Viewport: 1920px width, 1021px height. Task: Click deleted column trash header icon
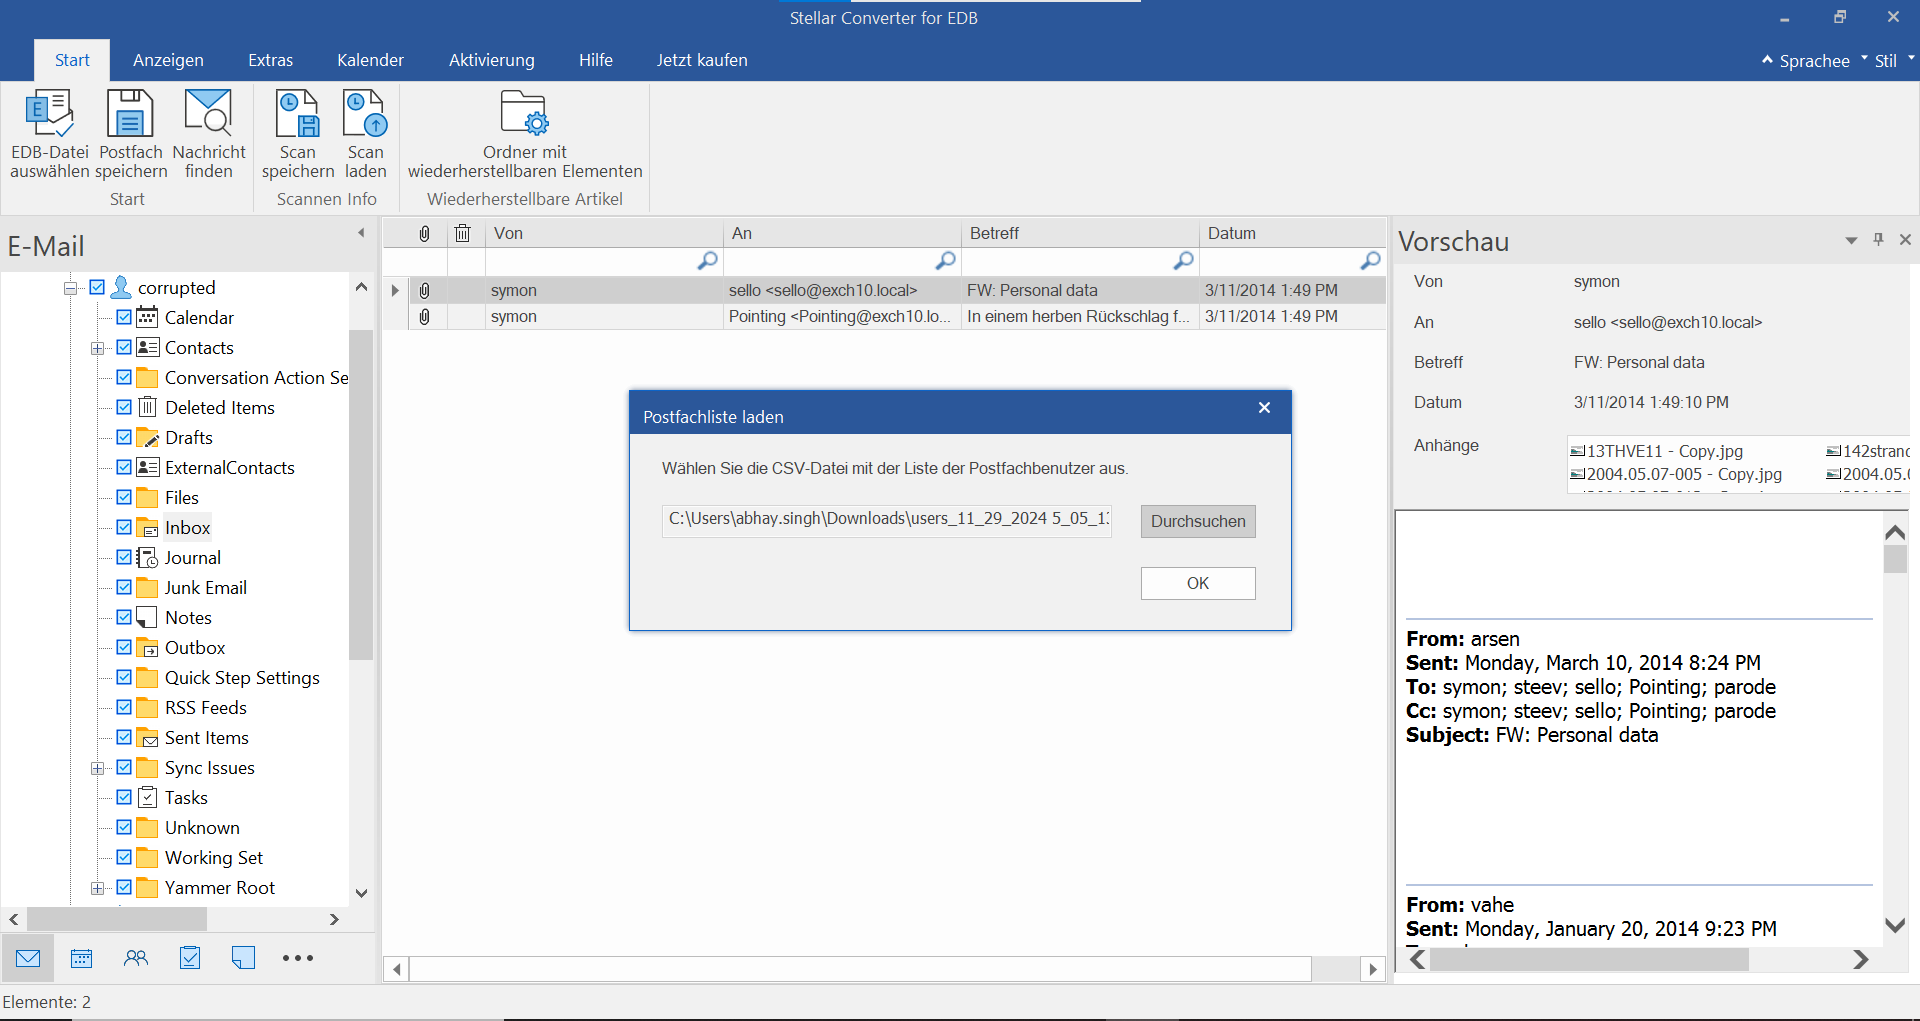pyautogui.click(x=463, y=233)
